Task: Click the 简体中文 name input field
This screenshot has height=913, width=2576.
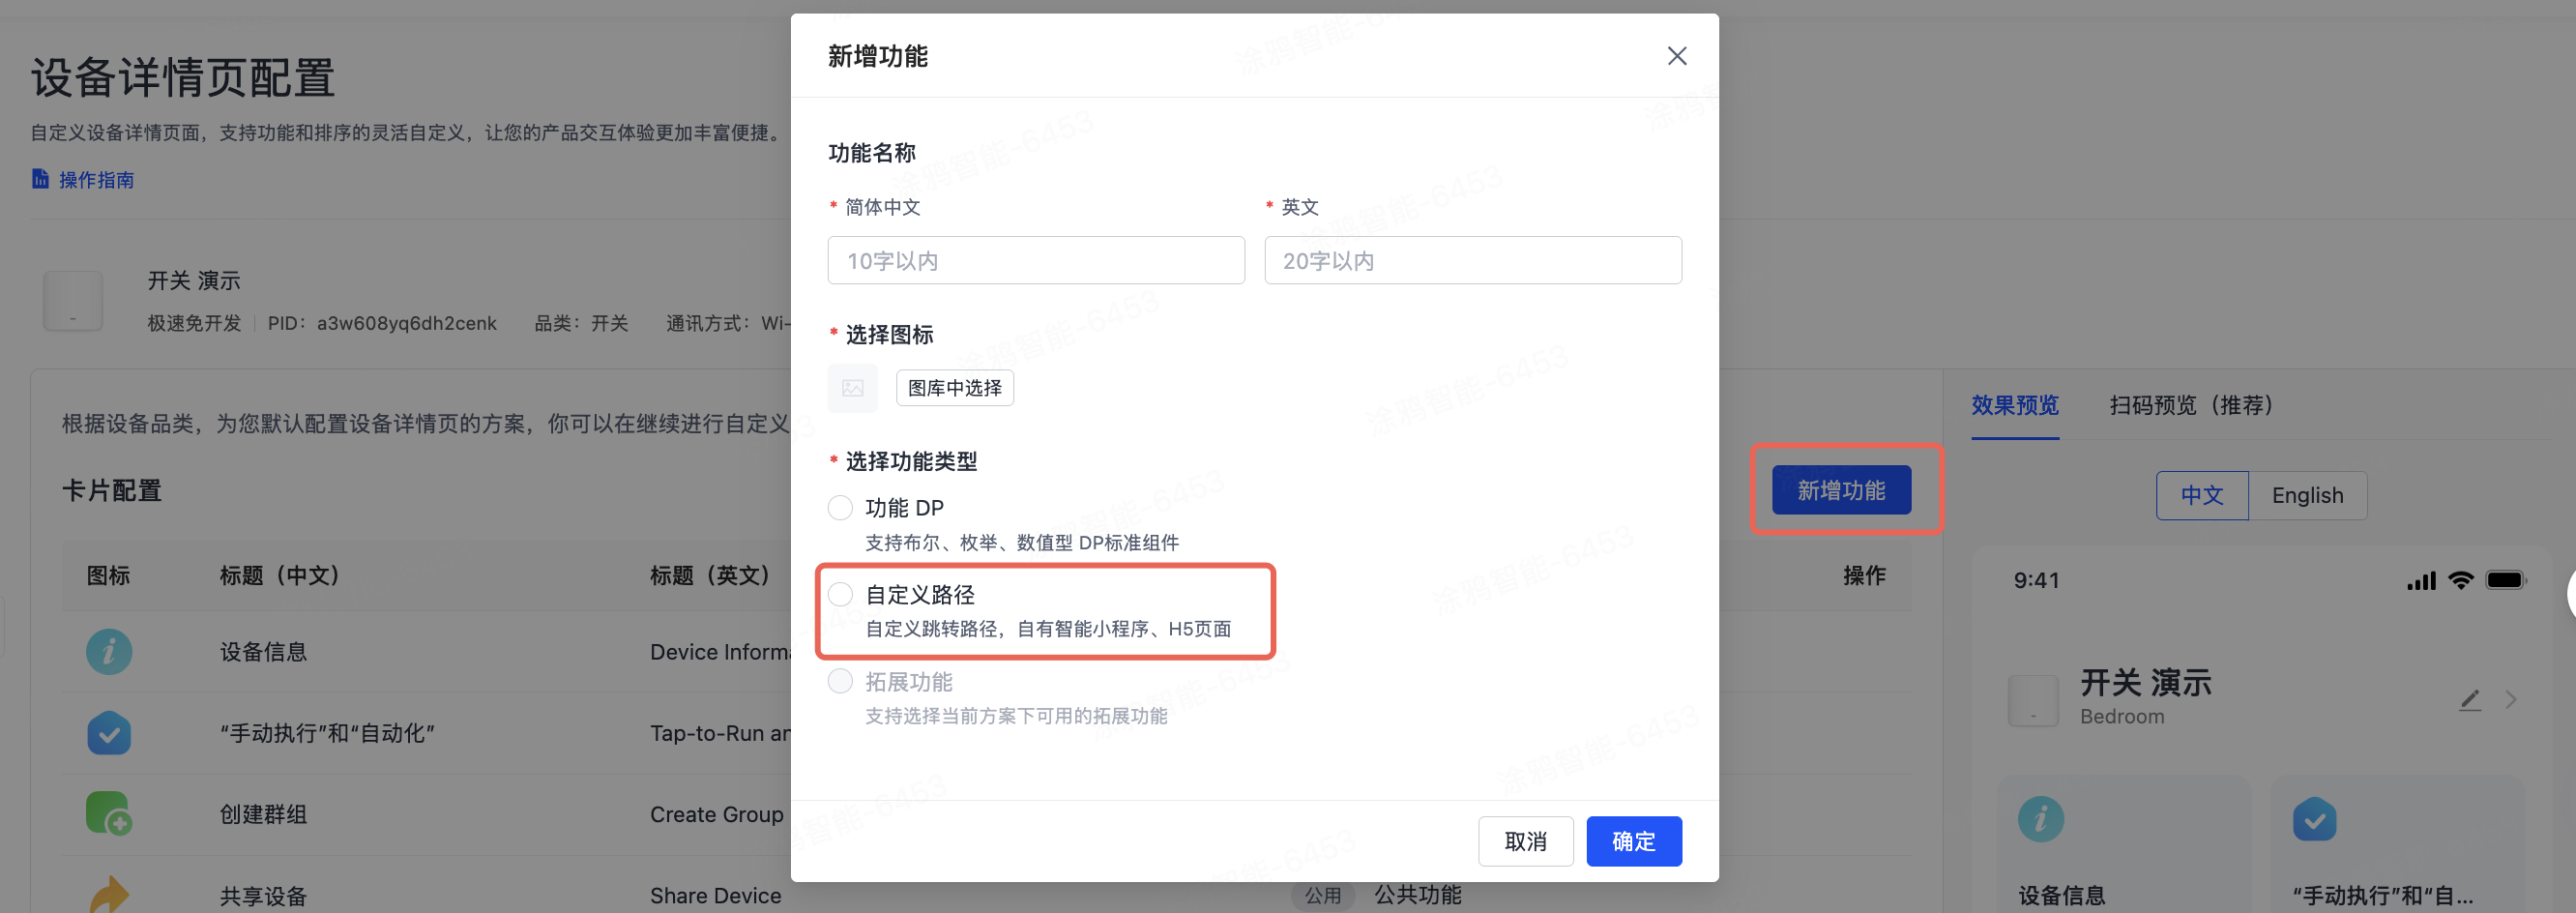Action: 1035,261
